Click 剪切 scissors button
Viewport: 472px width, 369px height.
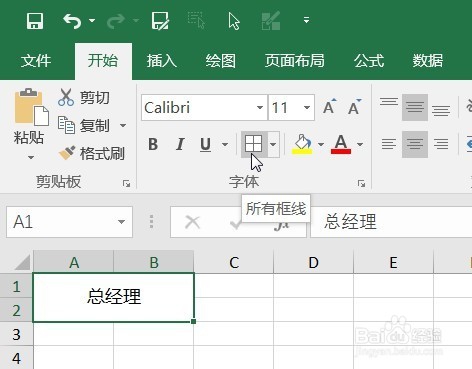[84, 98]
